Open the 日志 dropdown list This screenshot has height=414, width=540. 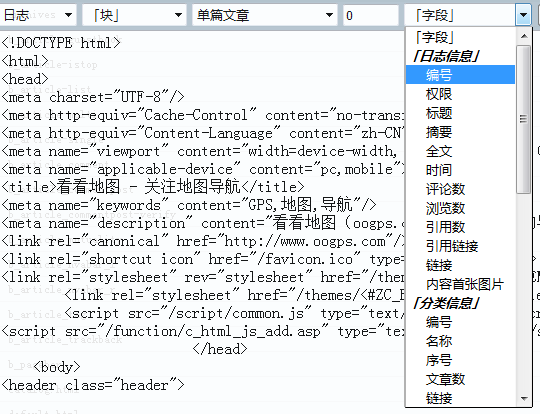(38, 15)
